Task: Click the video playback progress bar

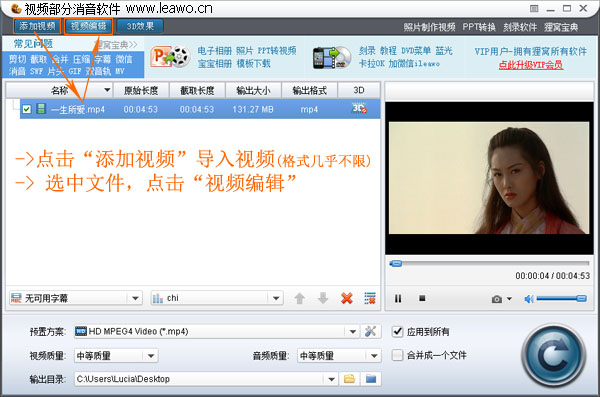Action: point(489,263)
